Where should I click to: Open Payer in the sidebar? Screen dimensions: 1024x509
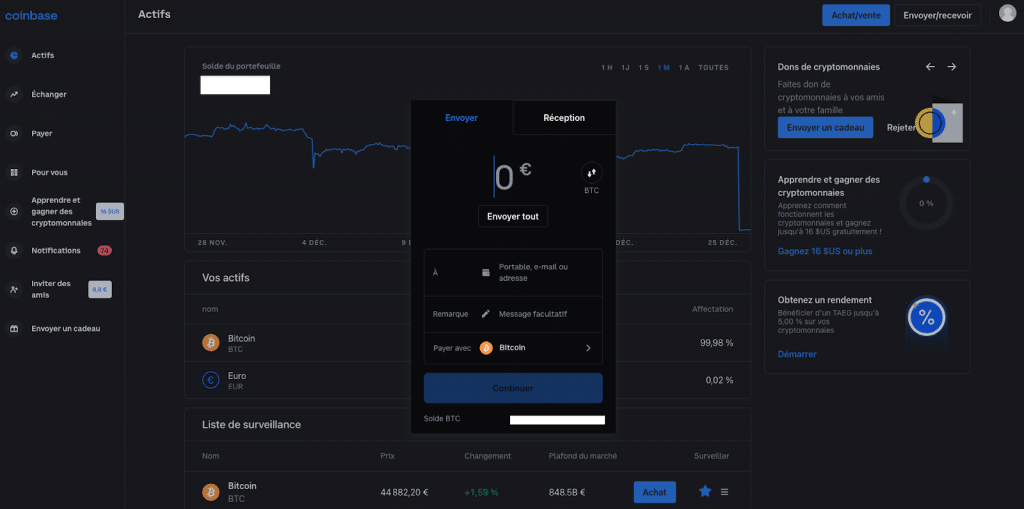(x=42, y=133)
